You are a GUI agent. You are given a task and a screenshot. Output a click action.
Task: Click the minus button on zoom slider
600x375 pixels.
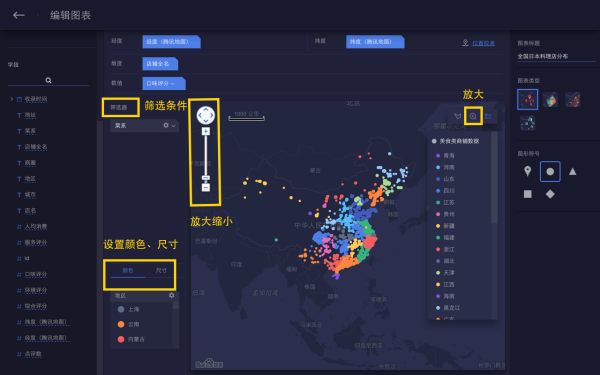[206, 188]
